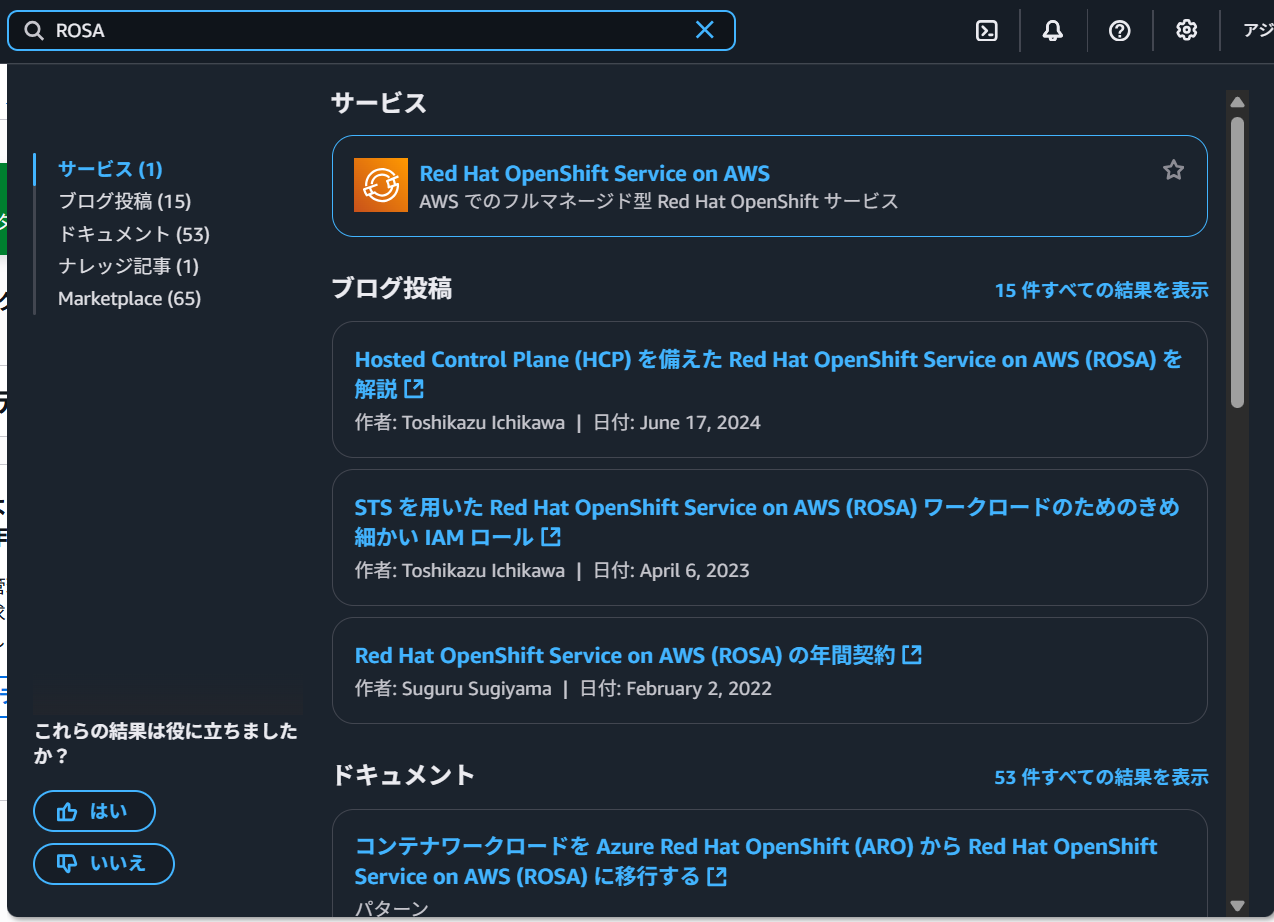The height and width of the screenshot is (922, 1274).
Task: Click the ドキュメント section heading
Action: click(x=403, y=774)
